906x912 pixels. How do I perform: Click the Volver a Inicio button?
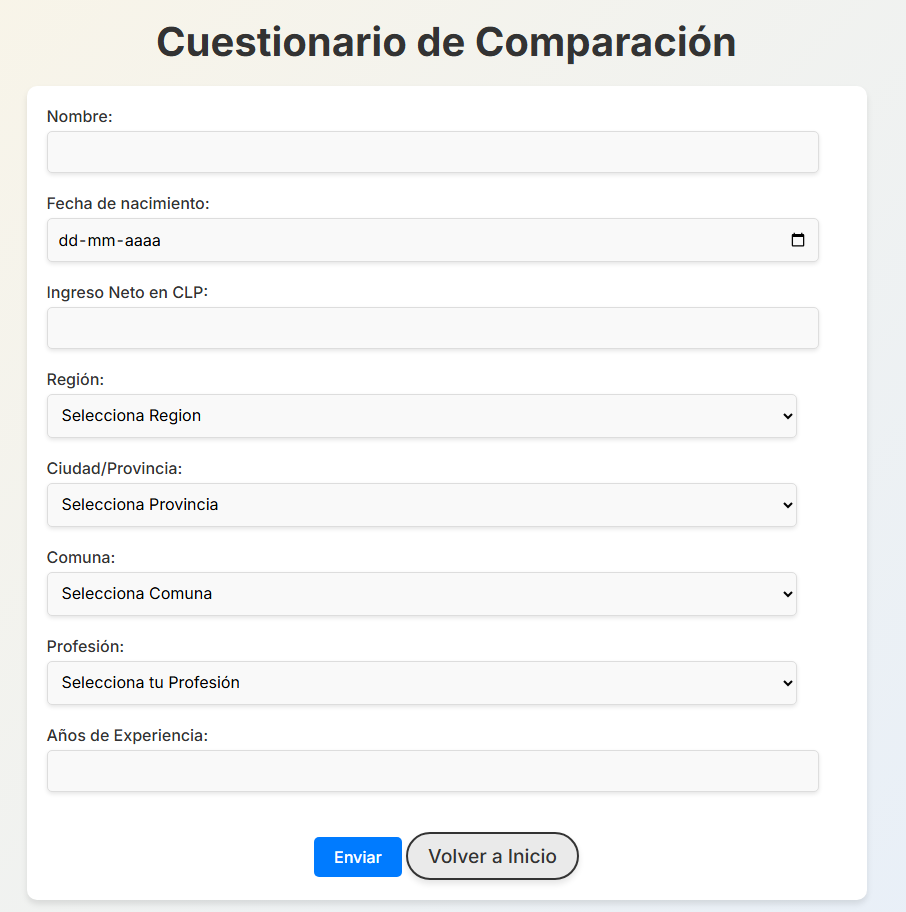(x=492, y=856)
